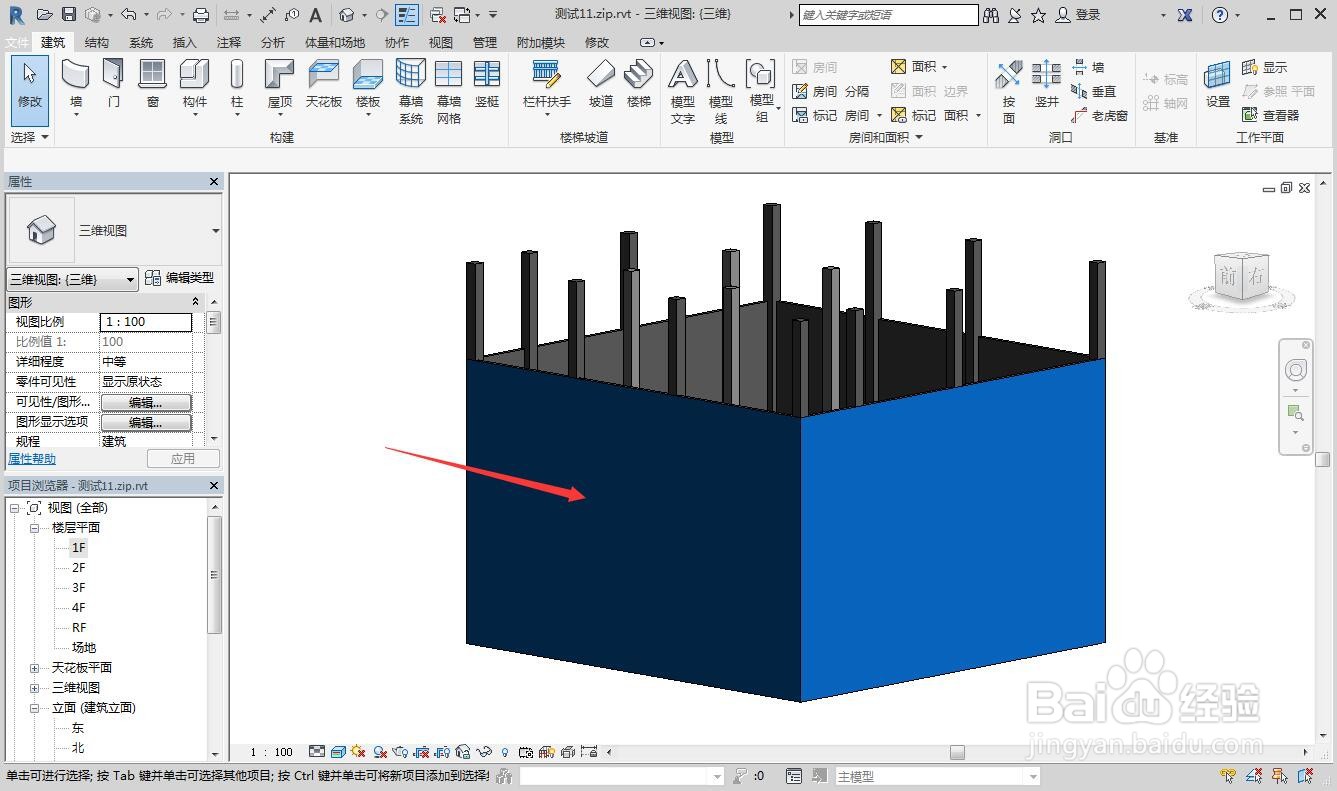
Task: Select the 构件 (Component) tool
Action: pos(194,88)
